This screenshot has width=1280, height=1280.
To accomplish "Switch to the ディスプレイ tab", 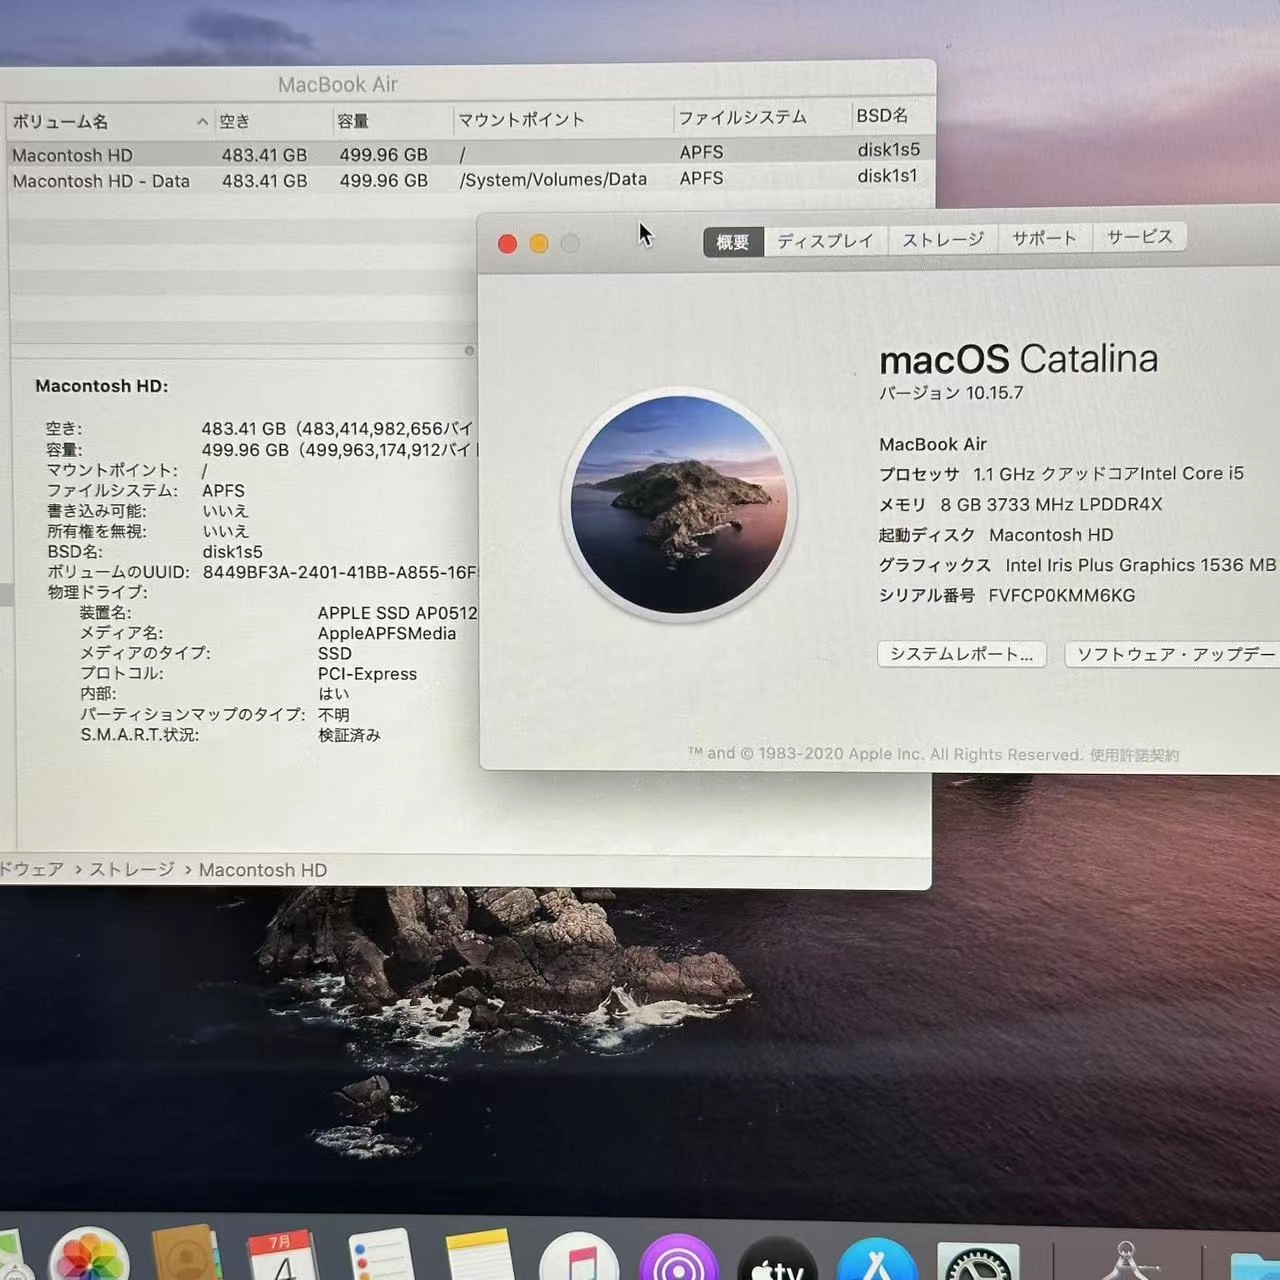I will (825, 239).
